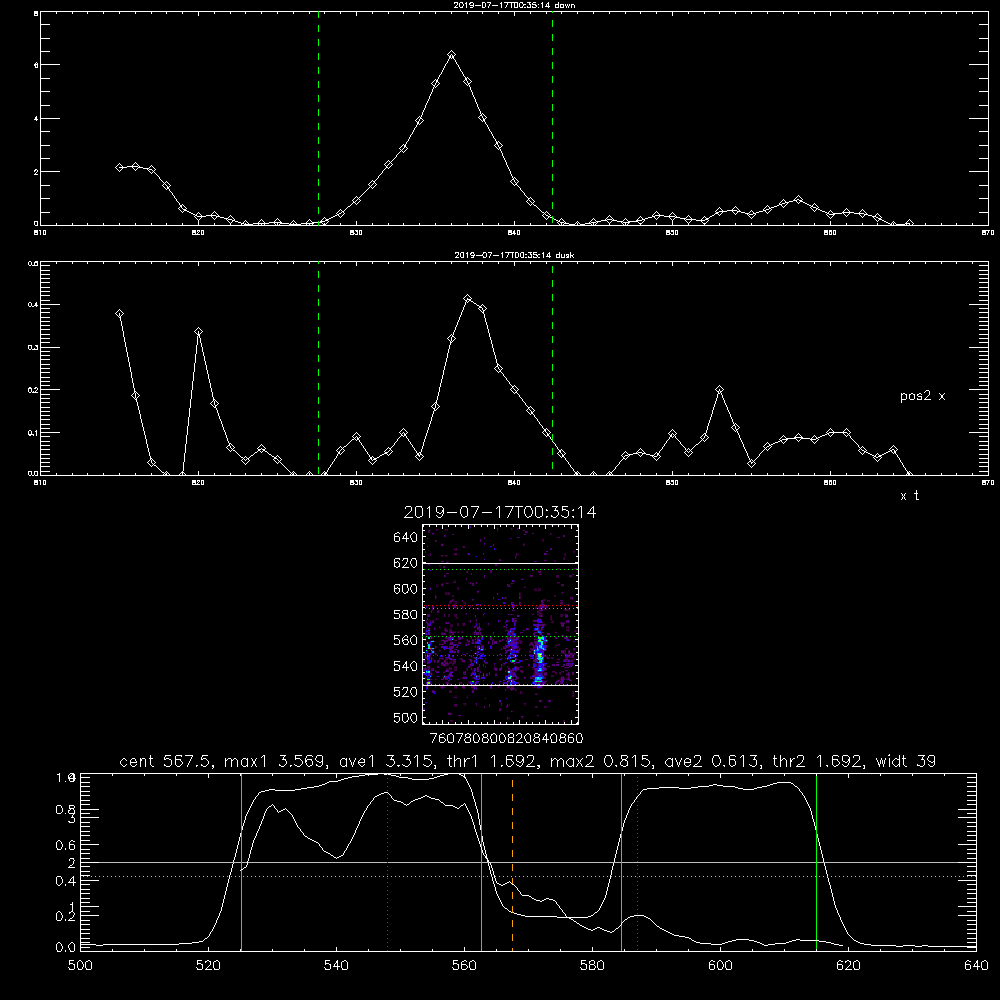Select the 'max2 0.815' value

601,761
